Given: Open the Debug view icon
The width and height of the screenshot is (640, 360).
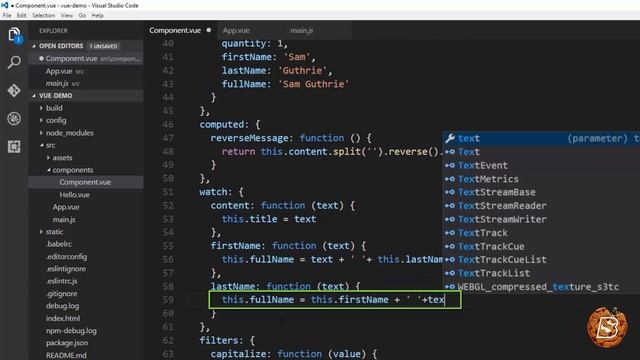Looking at the screenshot, I should coord(14,118).
